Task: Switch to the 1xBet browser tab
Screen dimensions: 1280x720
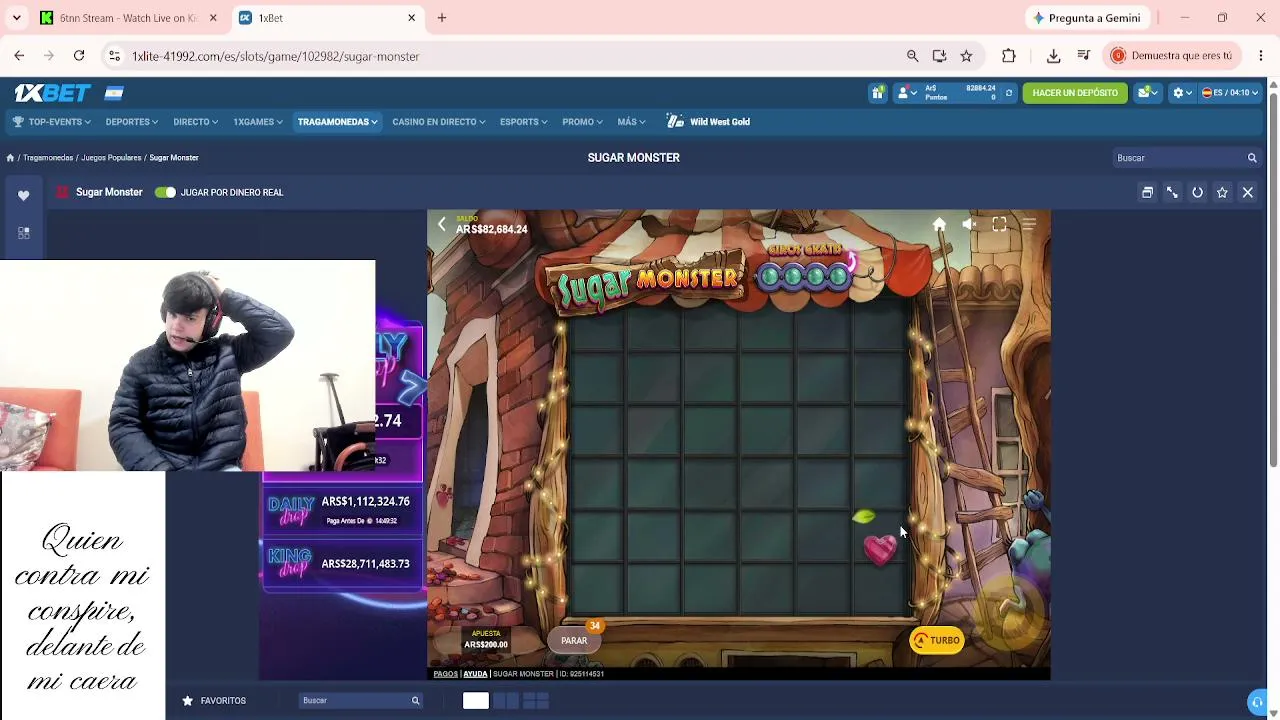Action: click(x=328, y=18)
